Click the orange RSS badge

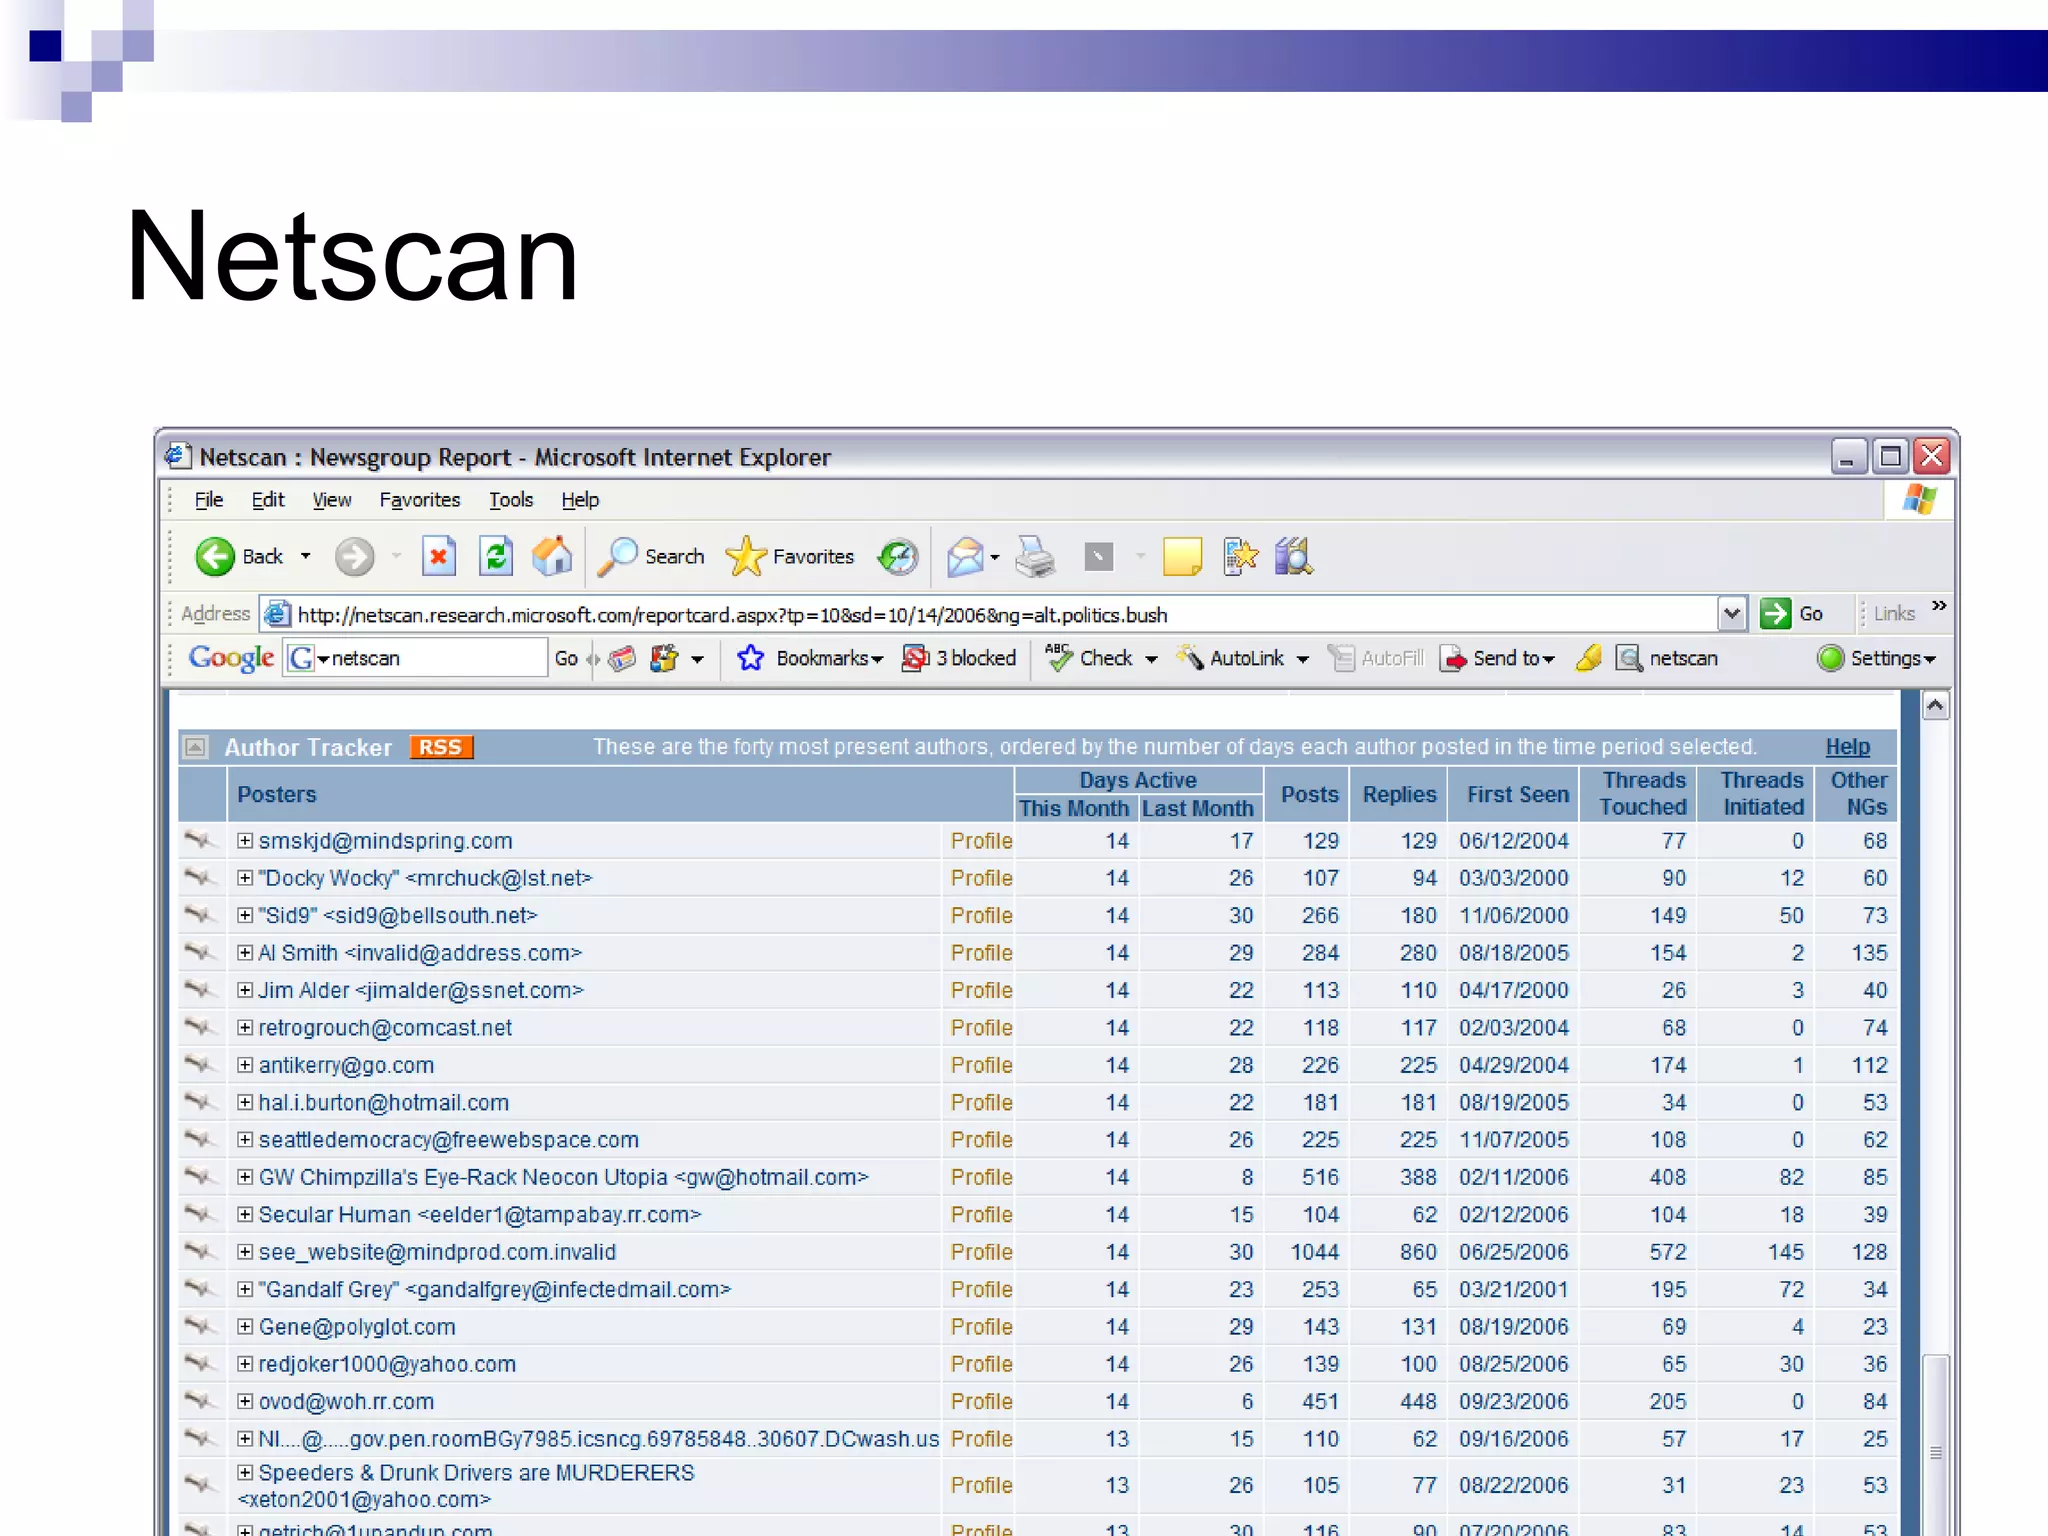tap(441, 747)
